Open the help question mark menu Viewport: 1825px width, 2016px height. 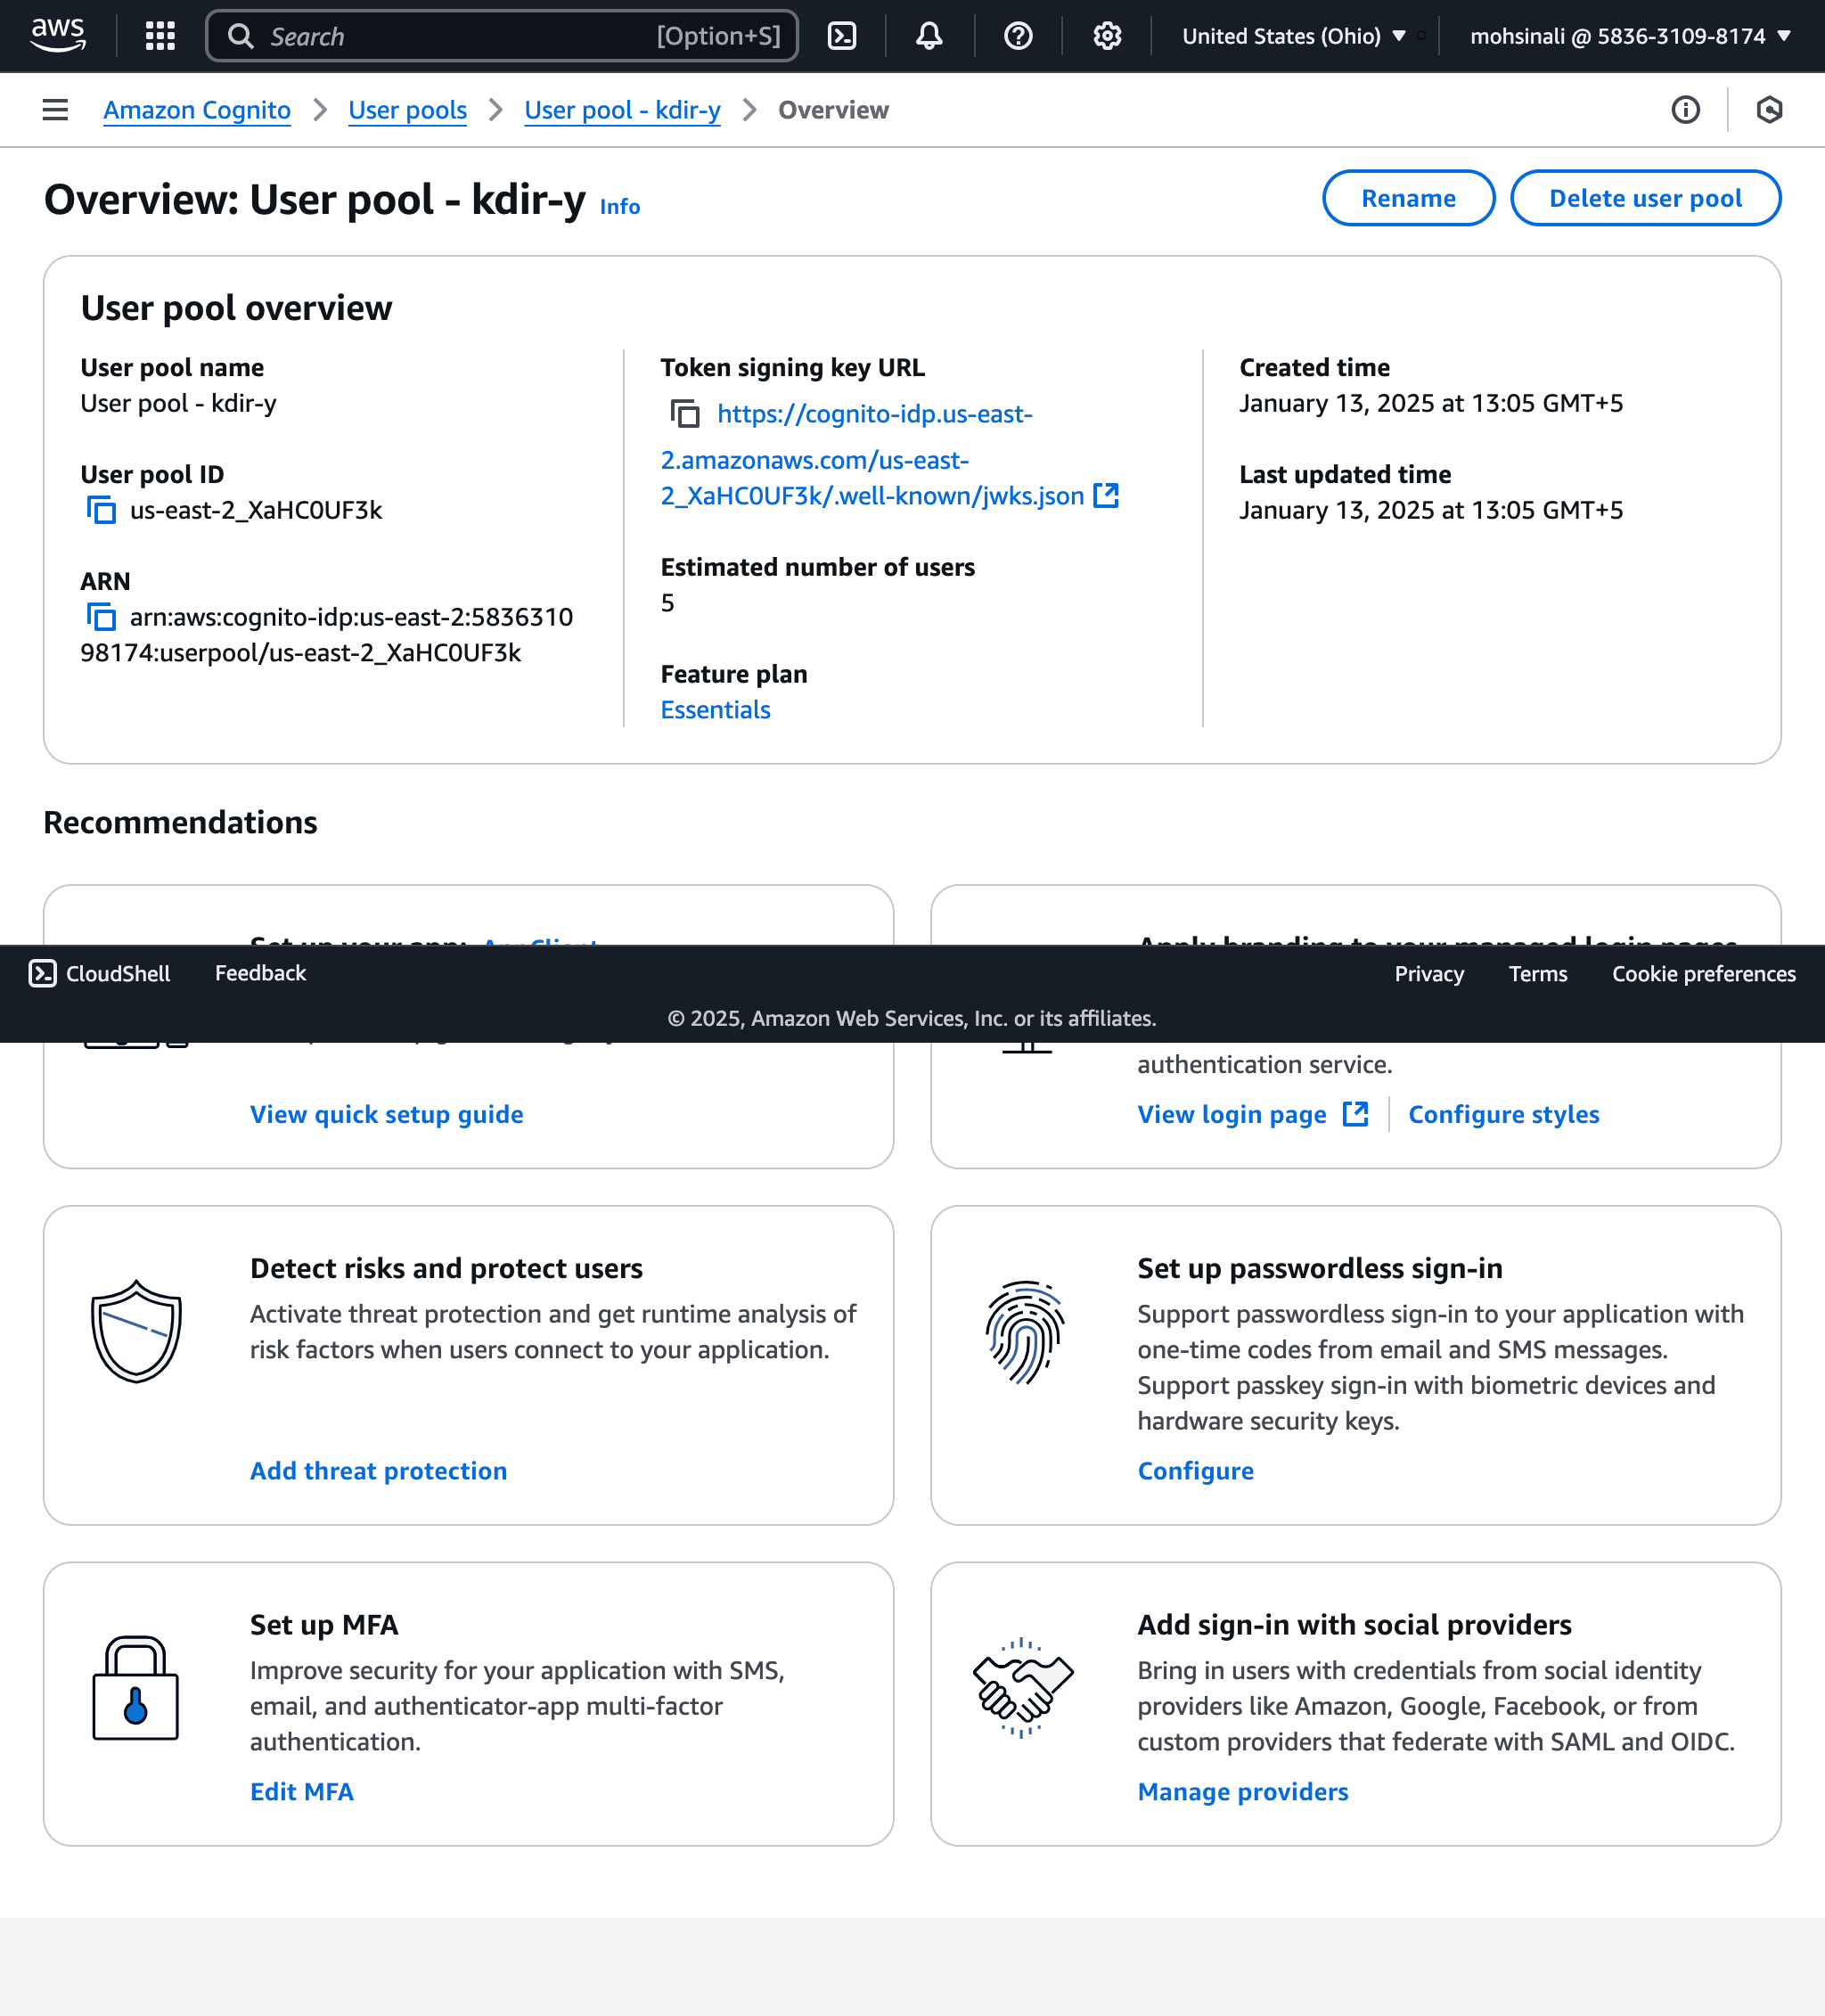[1018, 36]
